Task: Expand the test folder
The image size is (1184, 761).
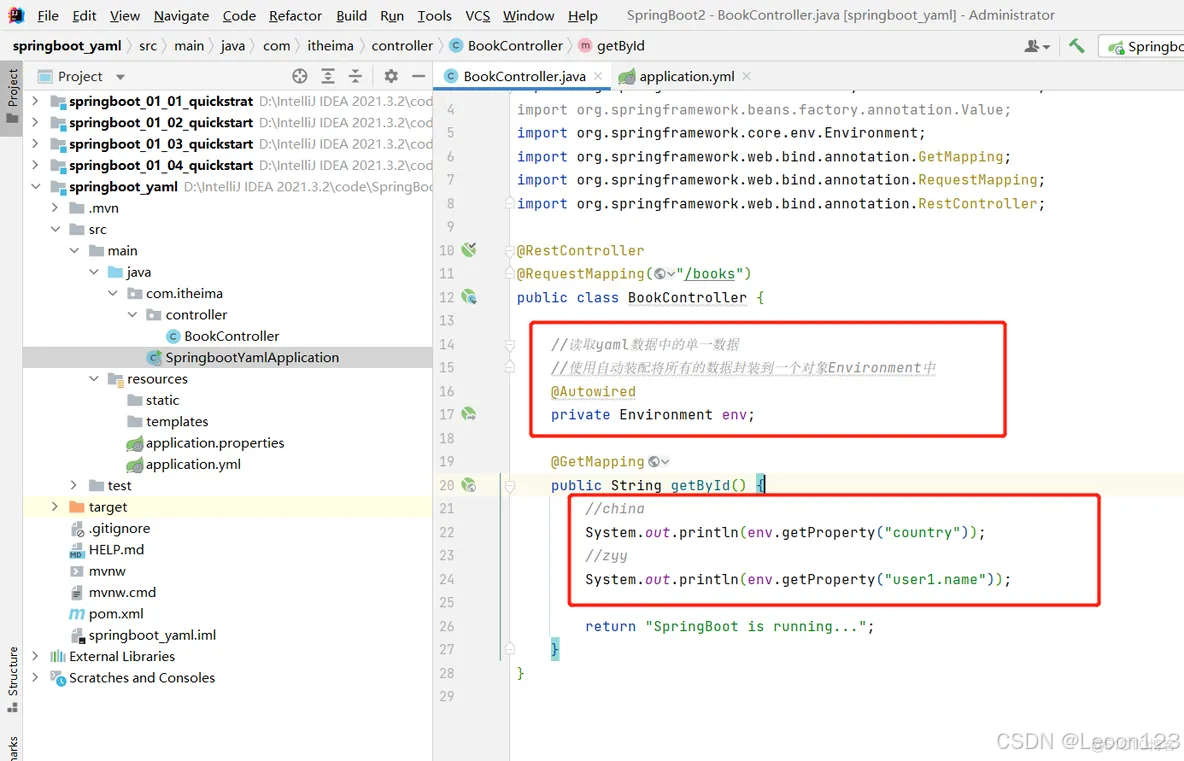Action: pyautogui.click(x=74, y=485)
